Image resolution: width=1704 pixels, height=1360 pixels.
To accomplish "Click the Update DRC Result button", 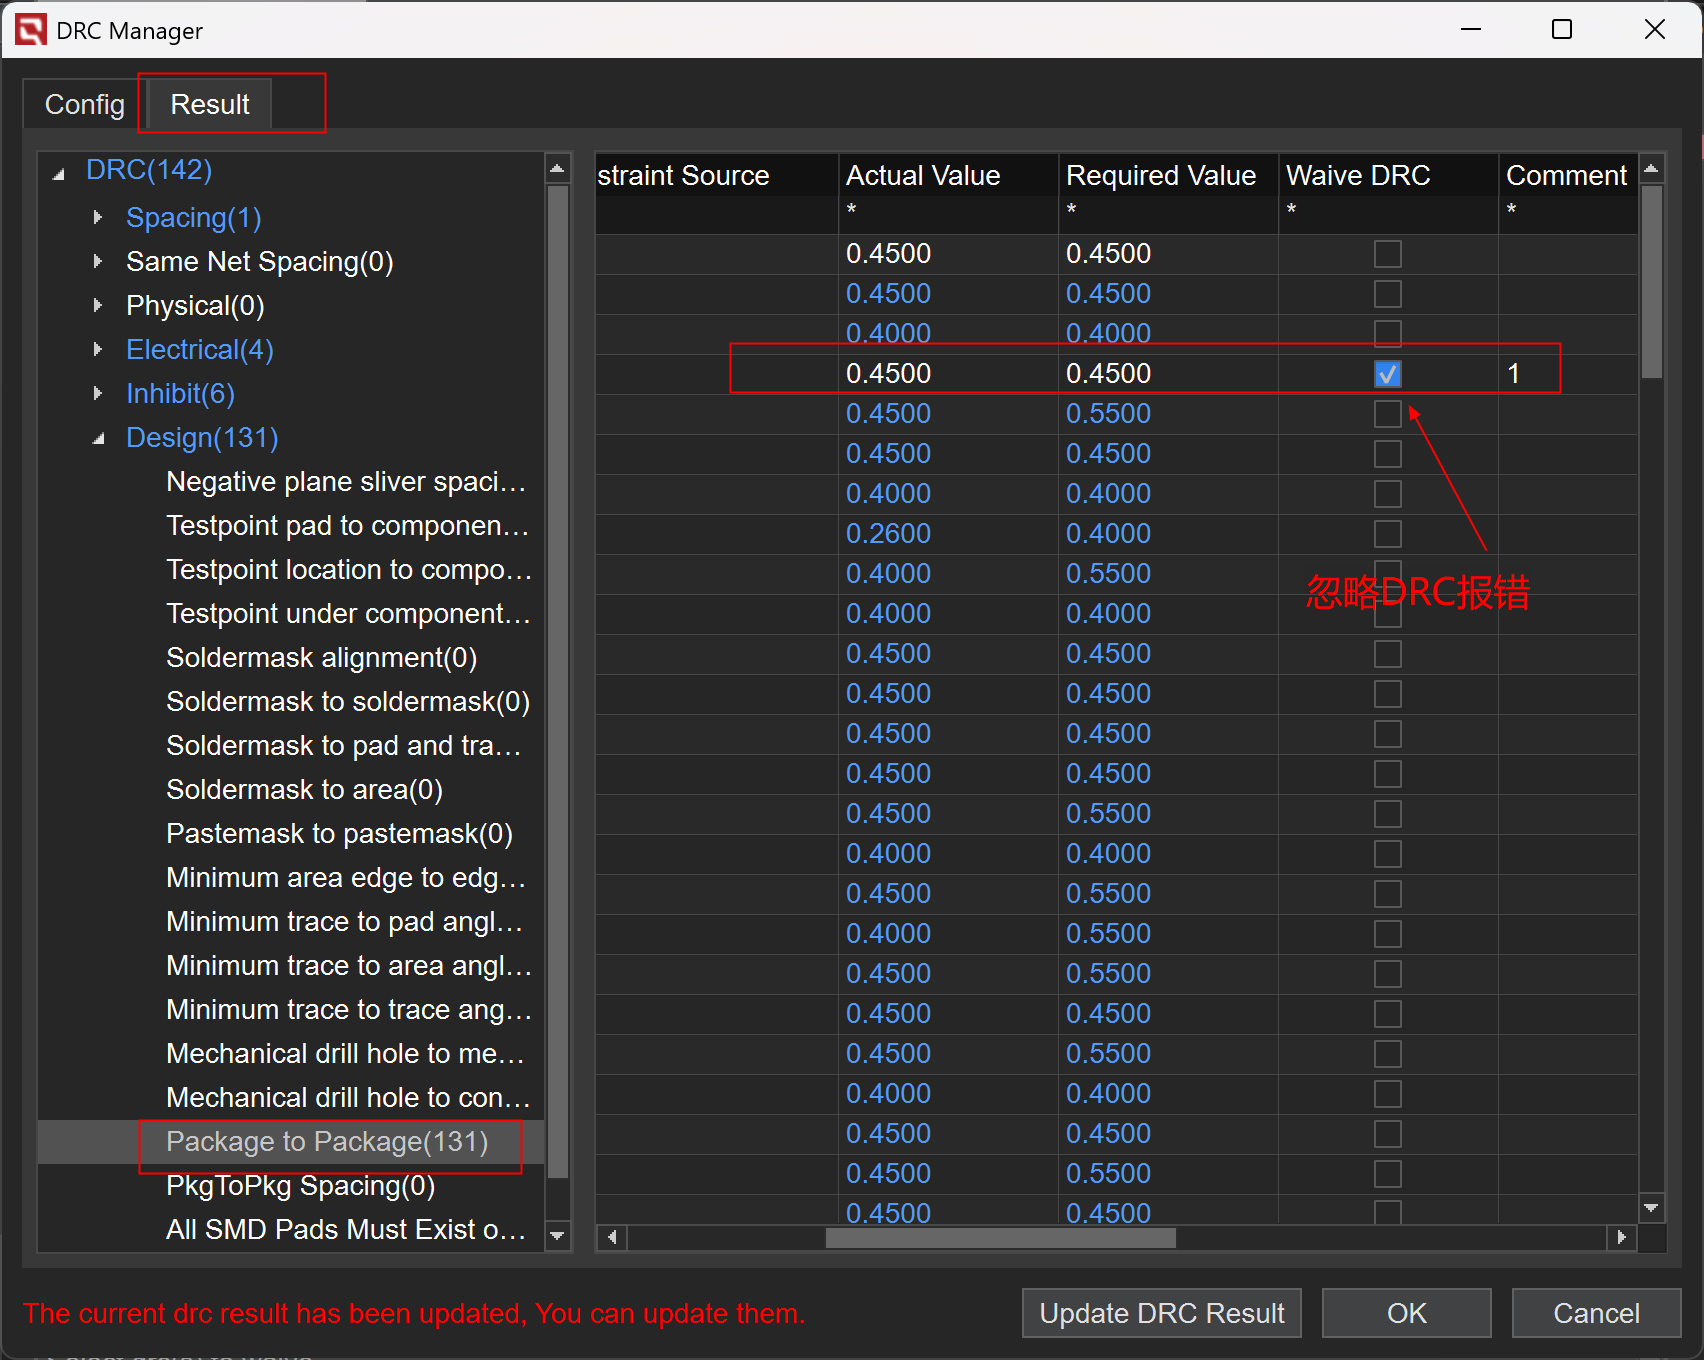I will pos(1161,1313).
